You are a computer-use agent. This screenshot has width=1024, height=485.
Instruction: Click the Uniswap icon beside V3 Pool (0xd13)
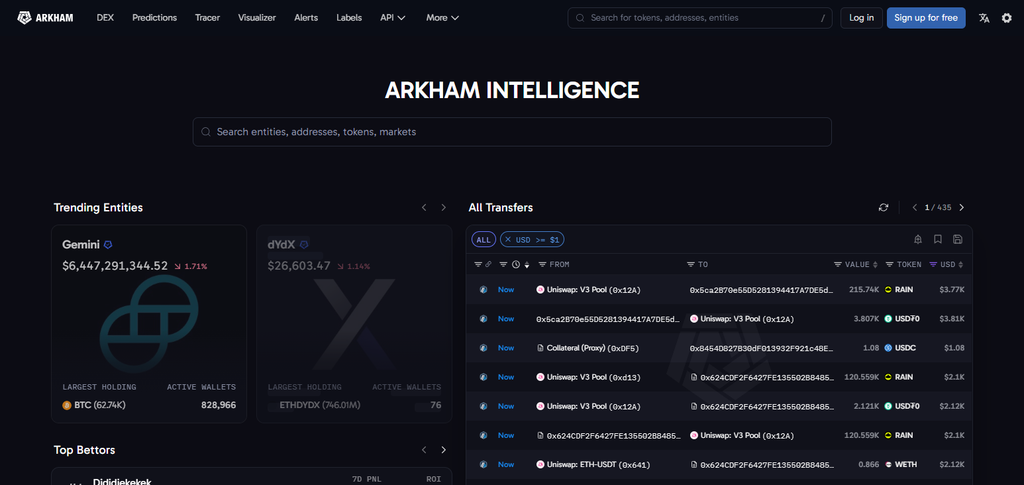tap(540, 377)
